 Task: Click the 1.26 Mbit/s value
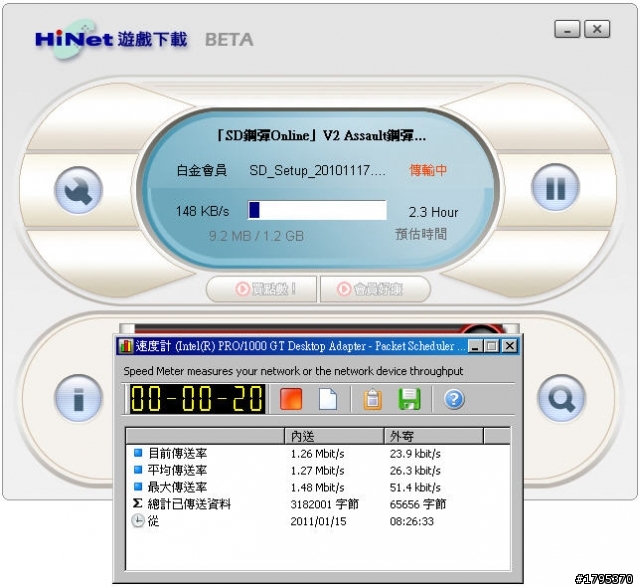317,454
